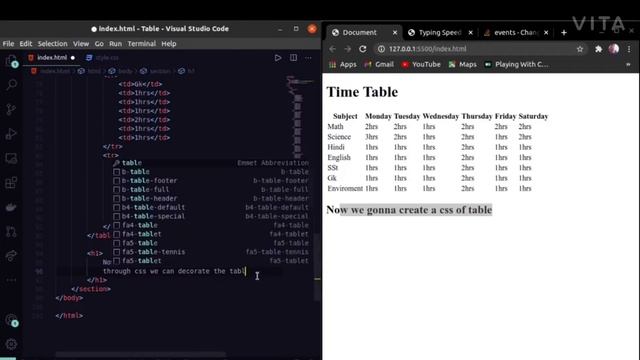Open the Selection menu
The width and height of the screenshot is (640, 360).
point(53,44)
